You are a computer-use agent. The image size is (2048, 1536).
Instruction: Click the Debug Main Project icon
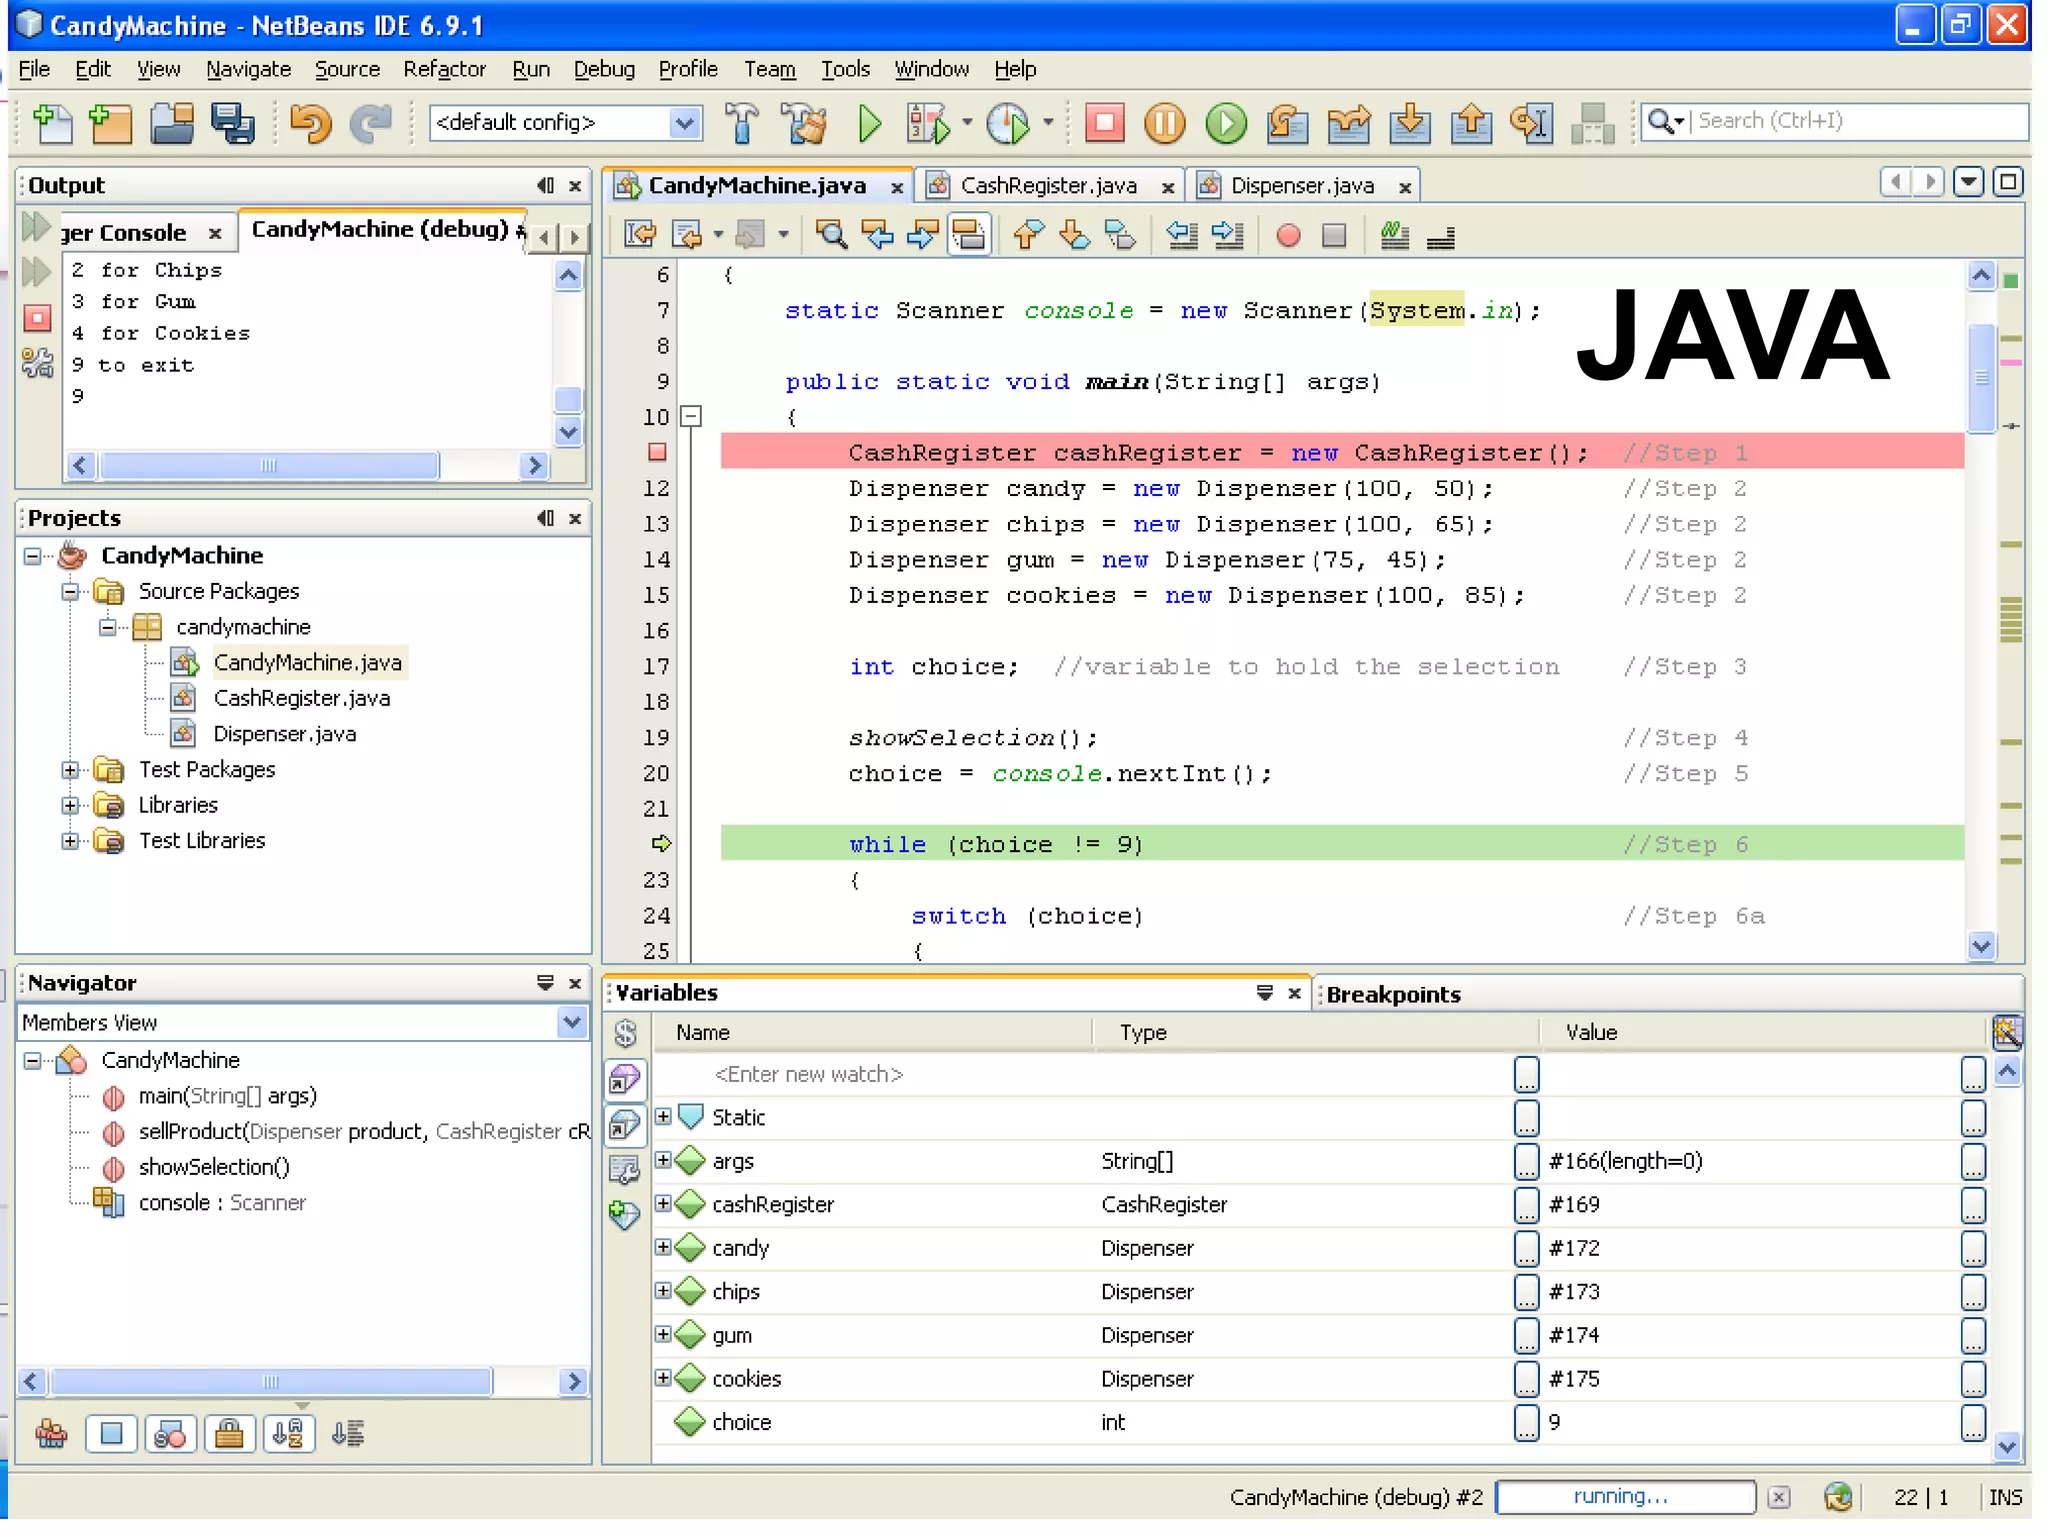pyautogui.click(x=927, y=123)
